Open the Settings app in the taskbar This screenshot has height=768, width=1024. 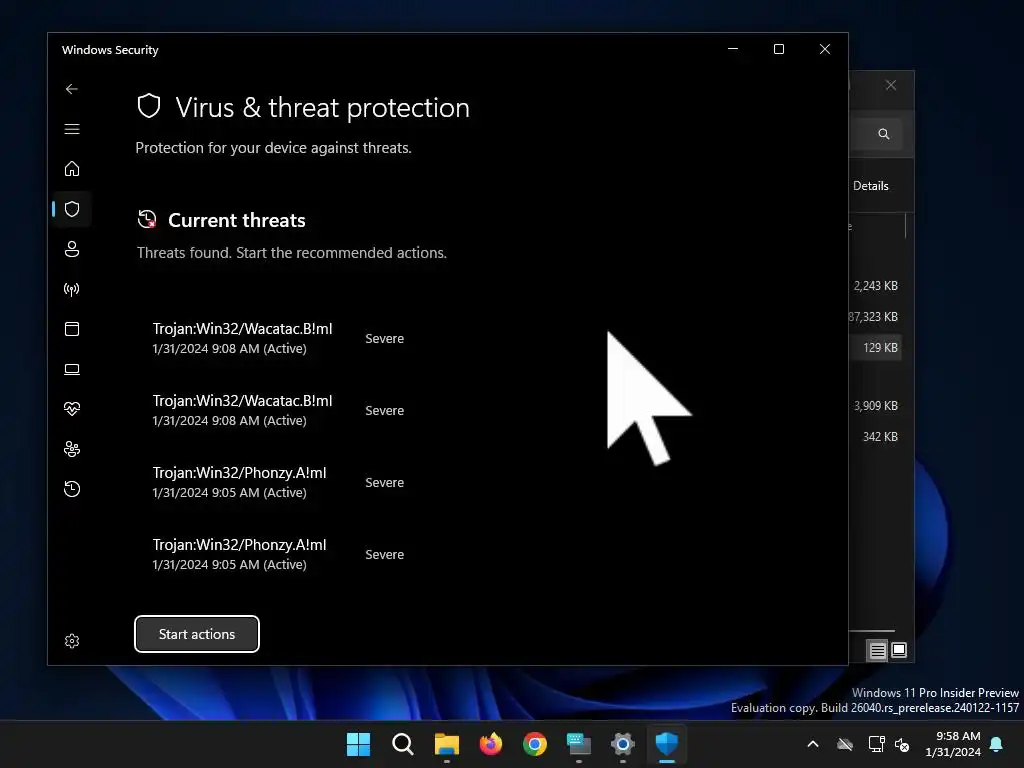click(x=622, y=744)
